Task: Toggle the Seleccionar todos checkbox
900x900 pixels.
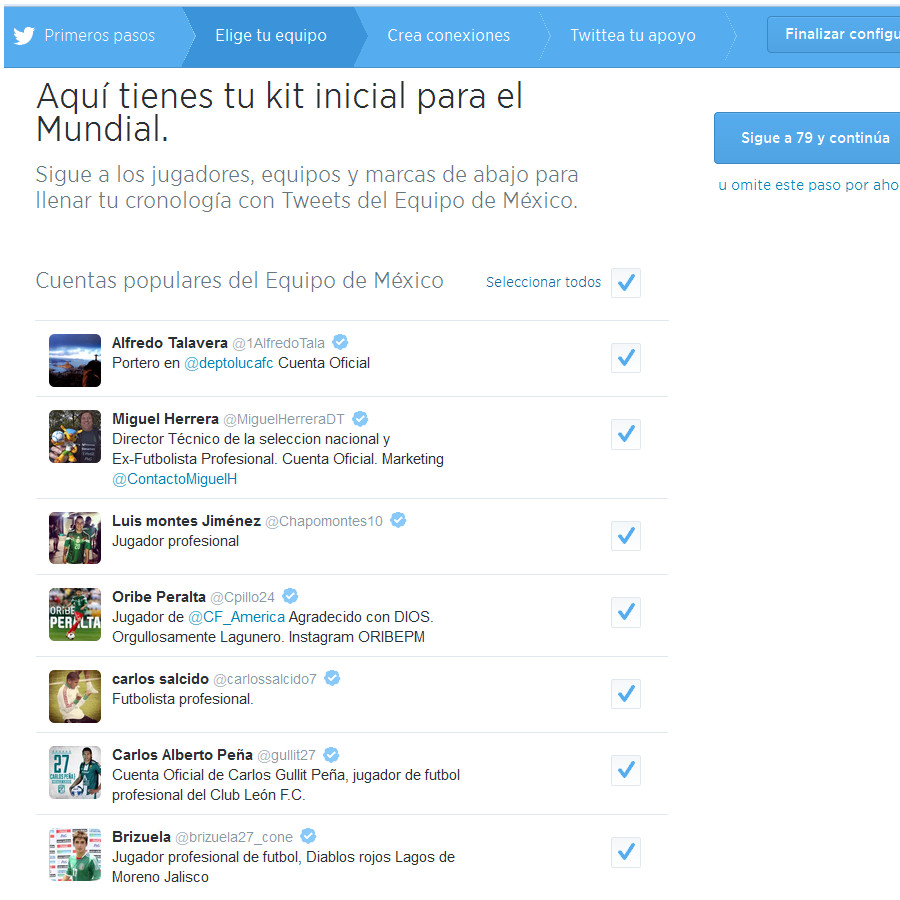Action: 625,283
